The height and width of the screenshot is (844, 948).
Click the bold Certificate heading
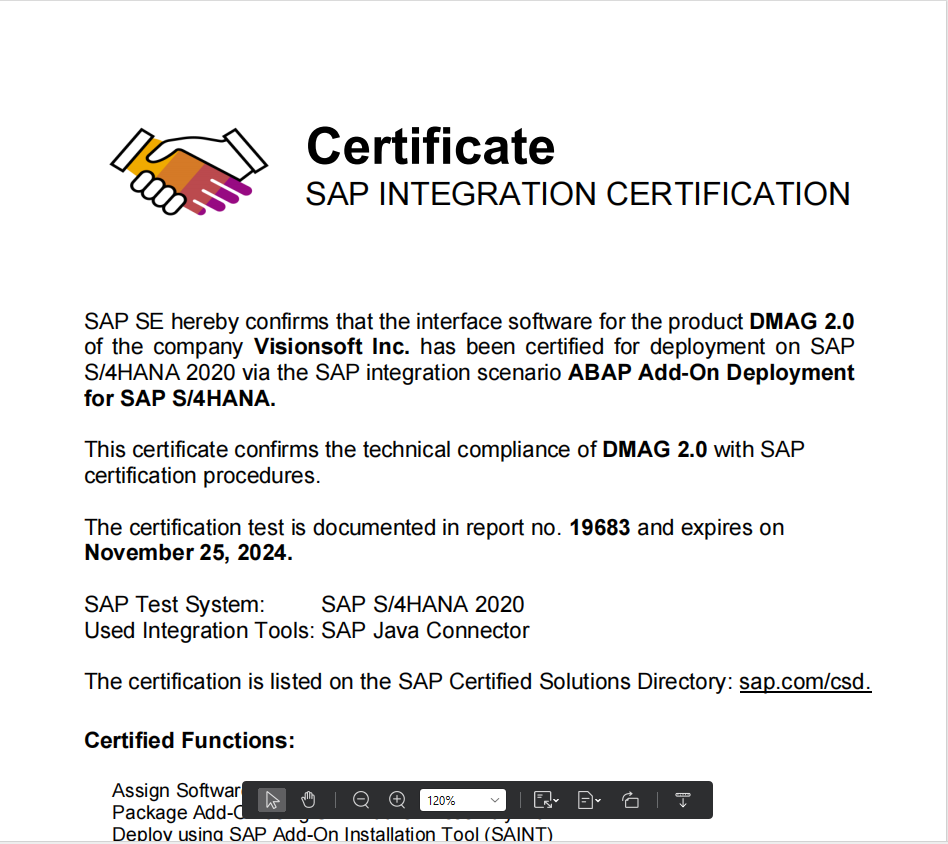tap(430, 146)
